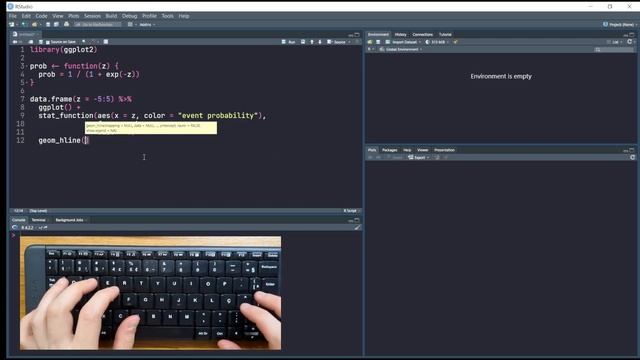This screenshot has height=360, width=640.
Task: Maximize the Environment pane
Action: (x=632, y=35)
